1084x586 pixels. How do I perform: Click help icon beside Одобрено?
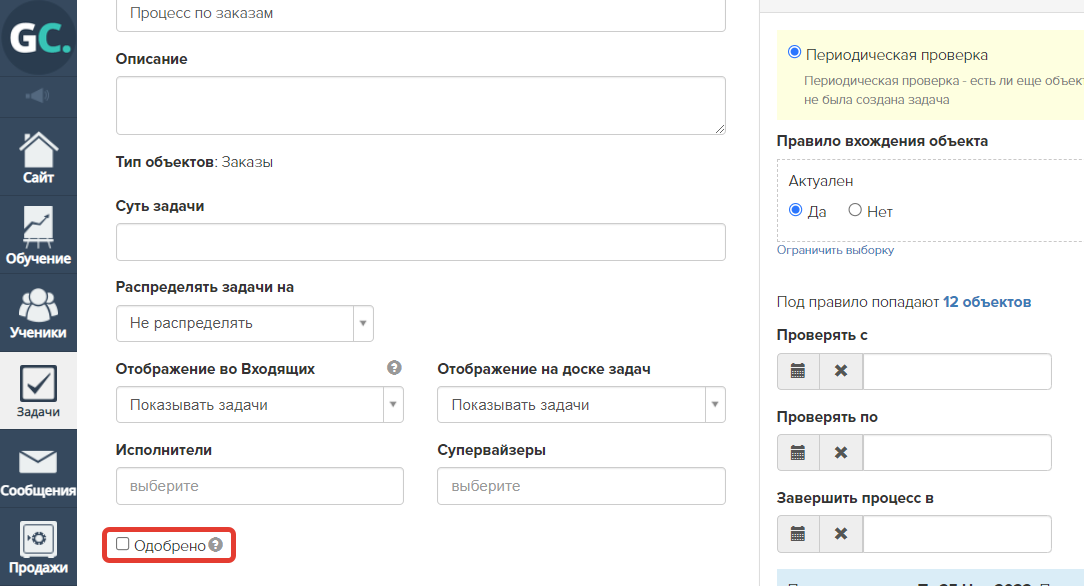point(215,545)
